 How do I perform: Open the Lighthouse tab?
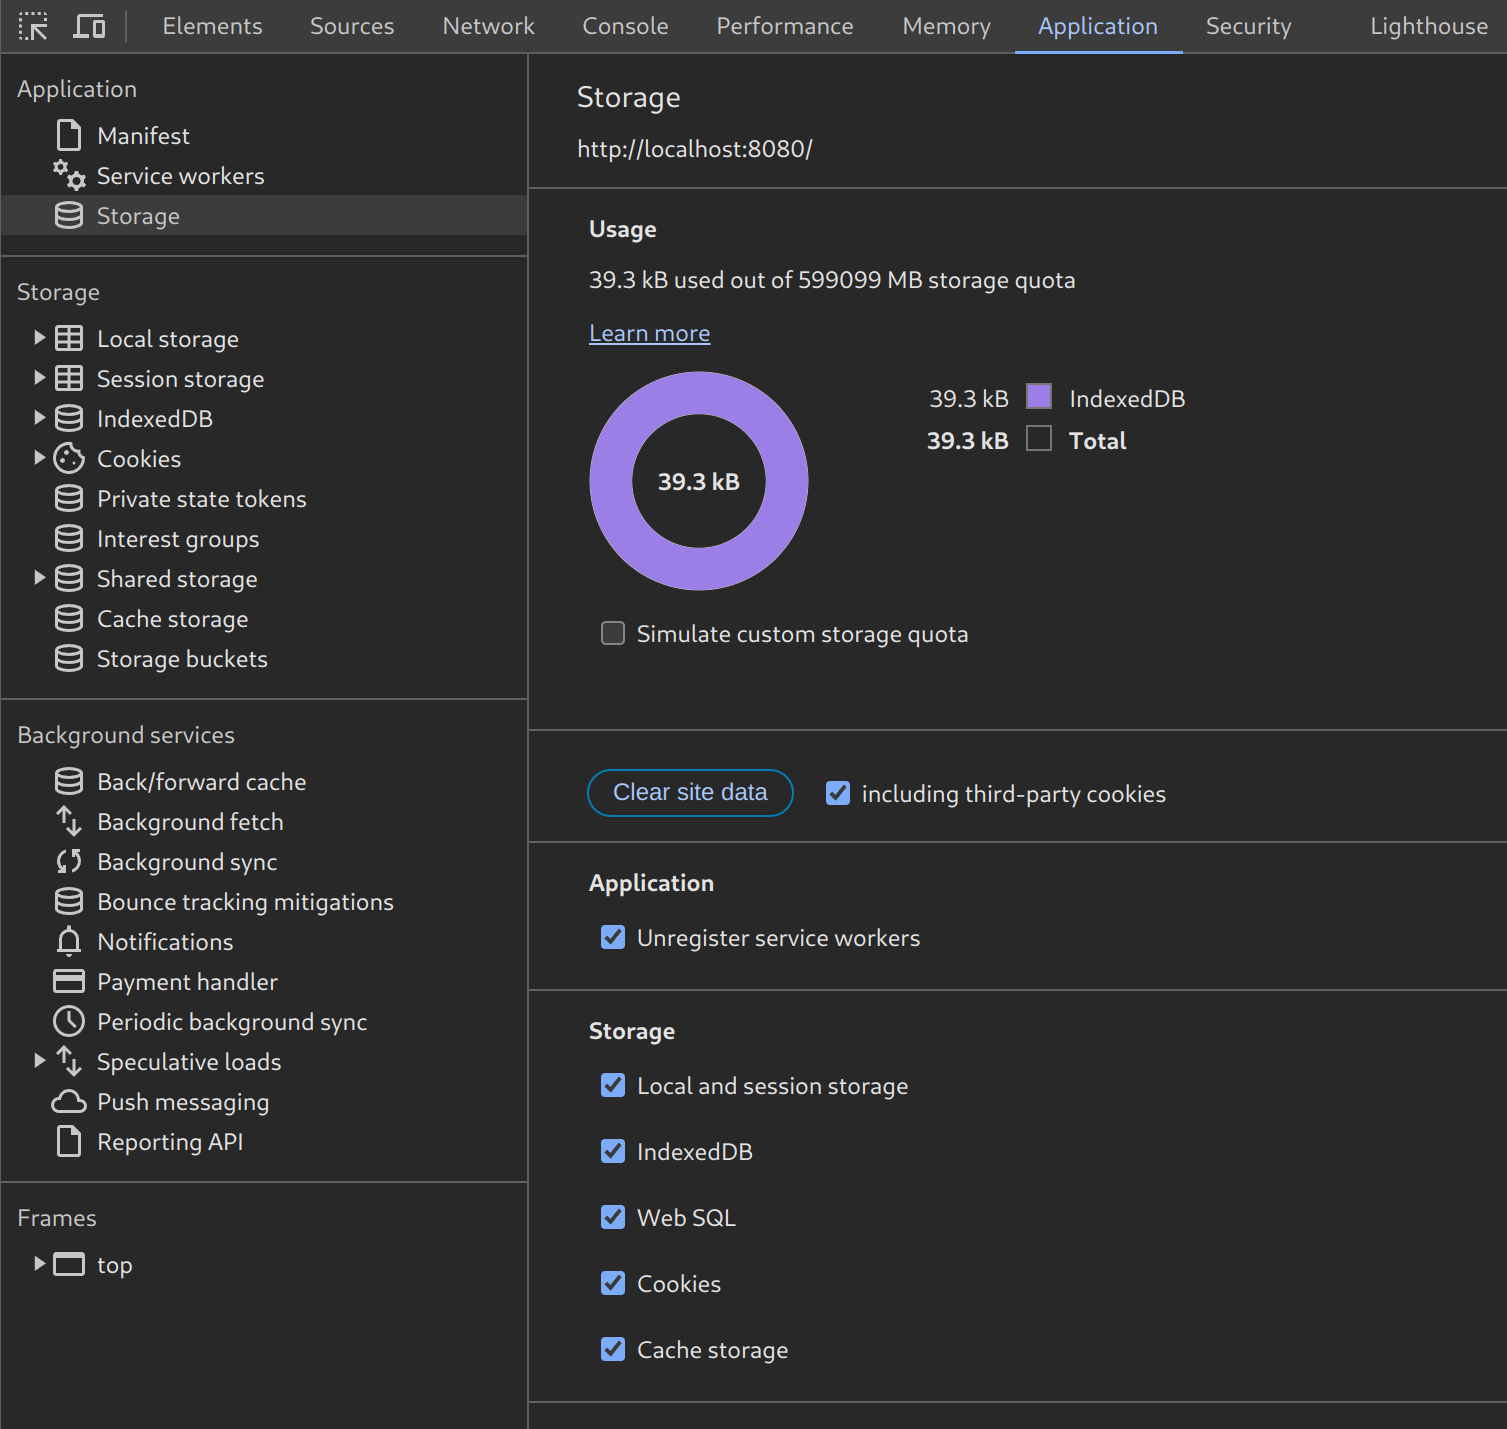coord(1428,26)
